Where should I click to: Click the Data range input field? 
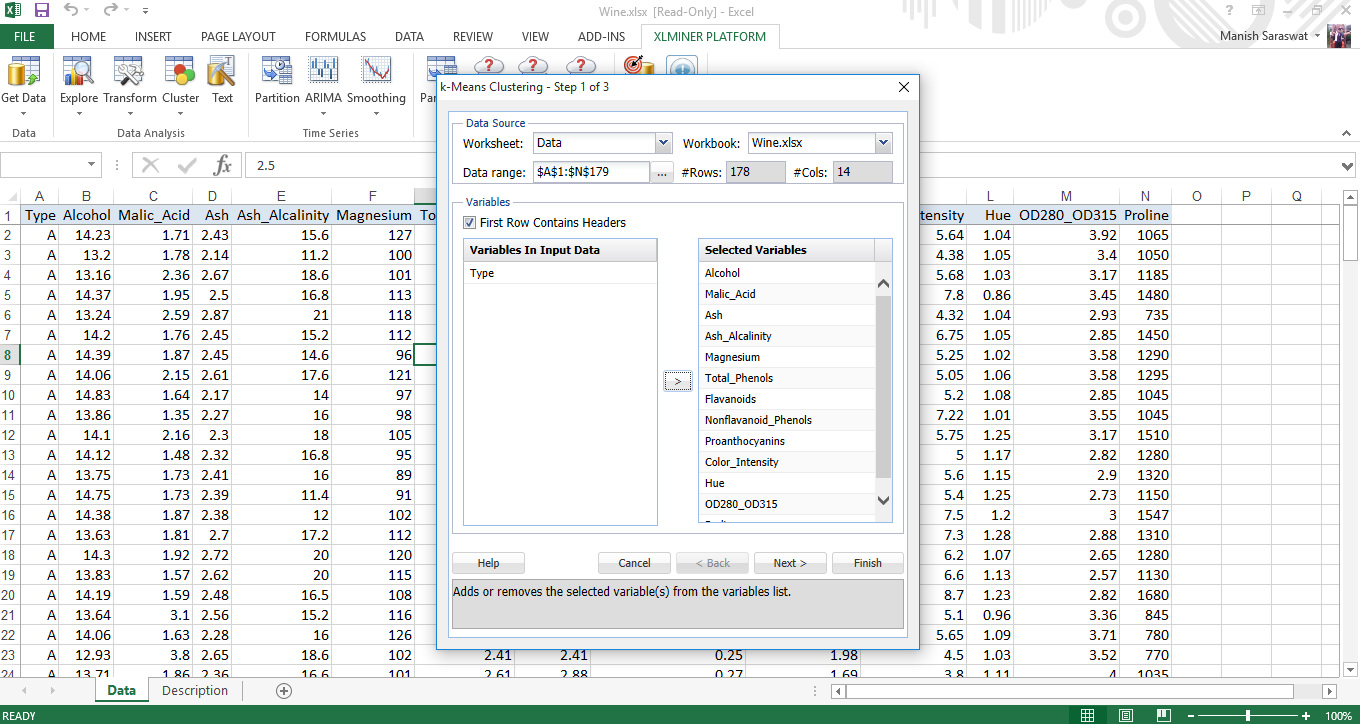click(x=590, y=172)
